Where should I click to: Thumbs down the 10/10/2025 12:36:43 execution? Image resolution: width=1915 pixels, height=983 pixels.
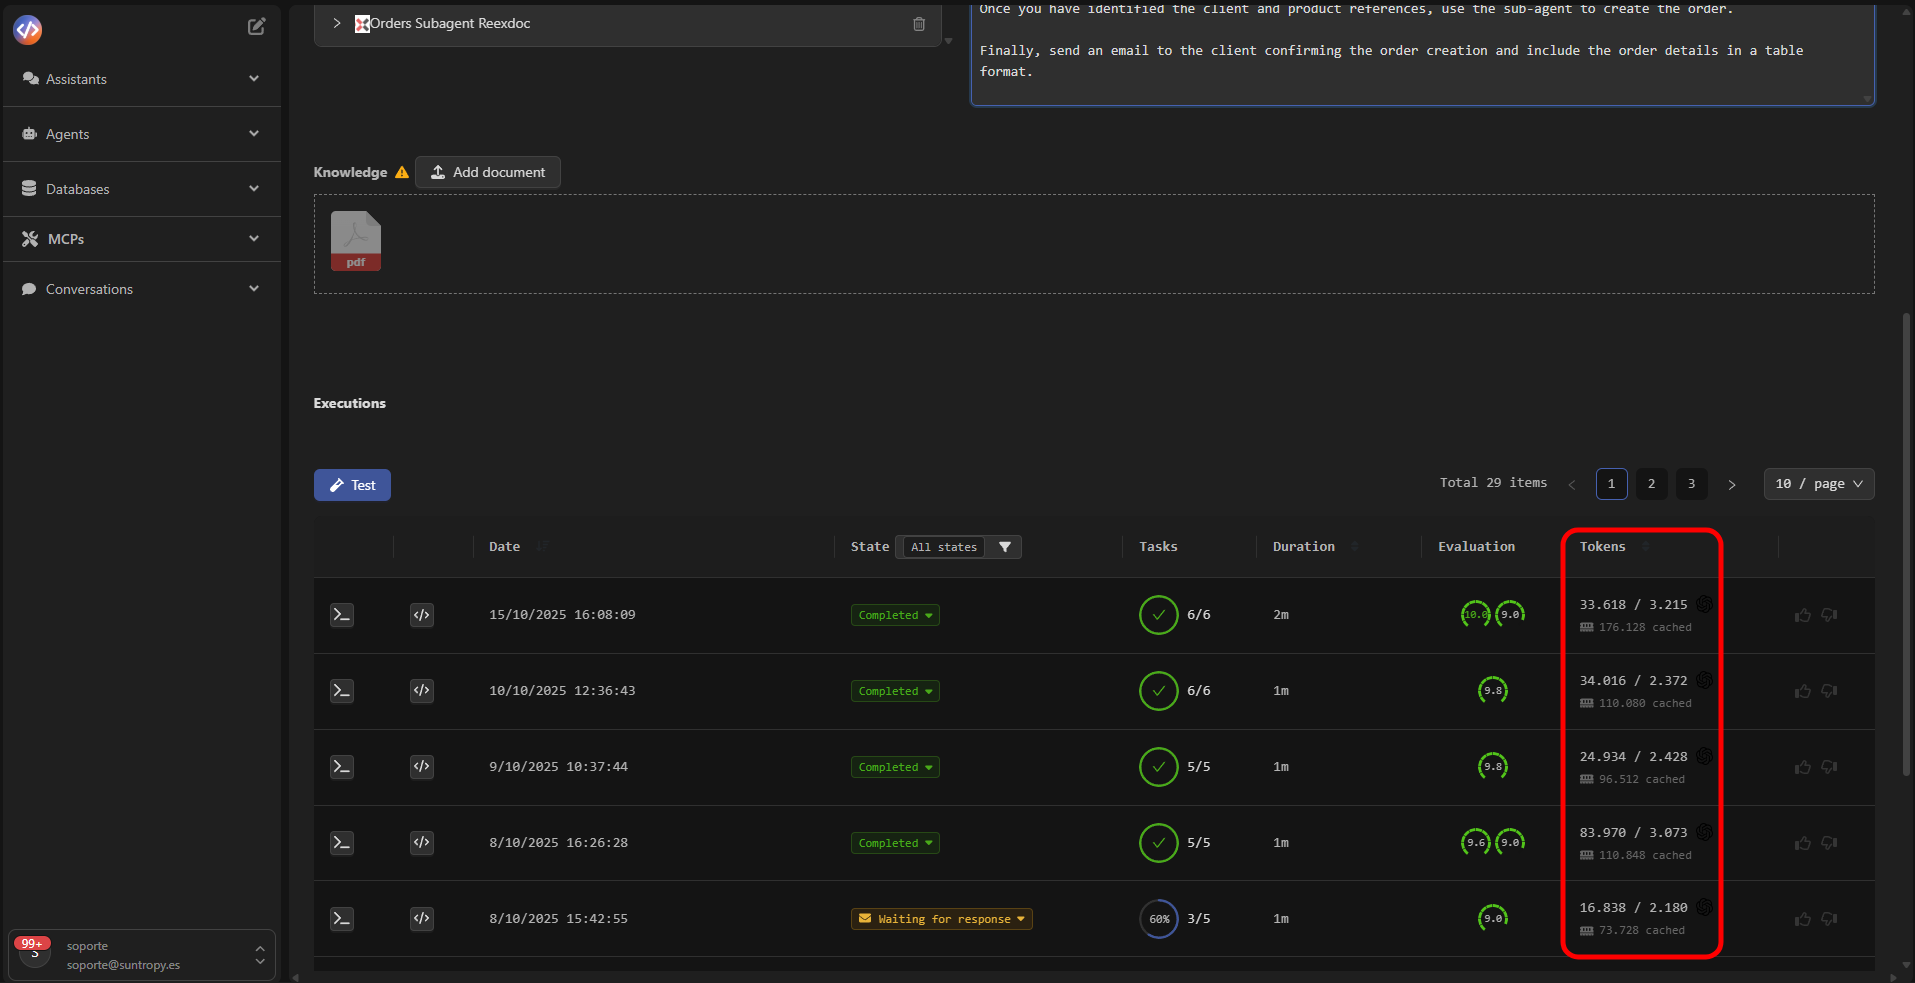point(1829,691)
